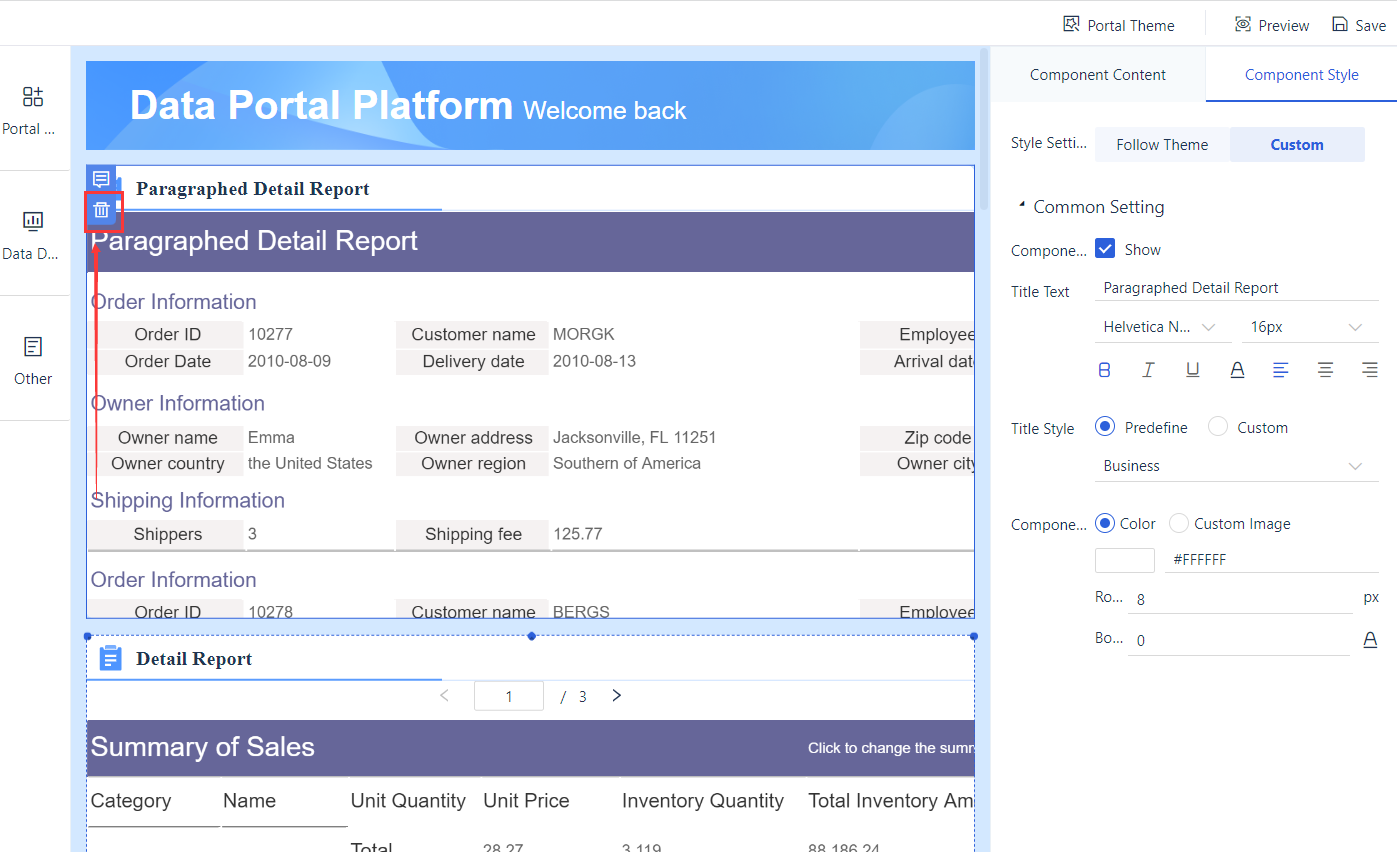Switch to the Component Style tab

pos(1301,74)
